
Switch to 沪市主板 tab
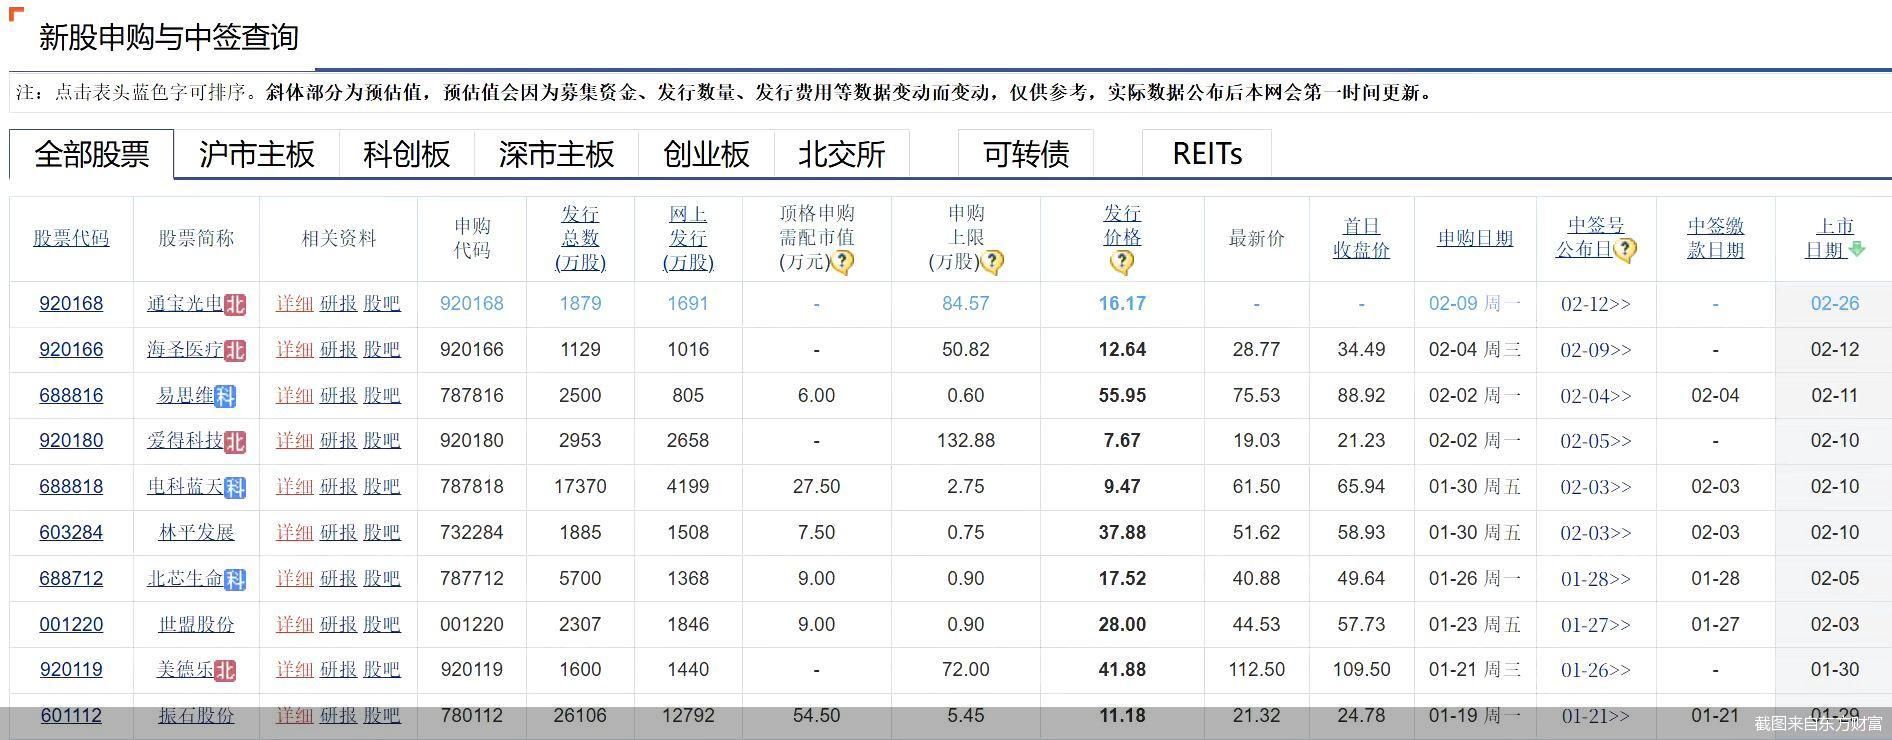click(257, 154)
